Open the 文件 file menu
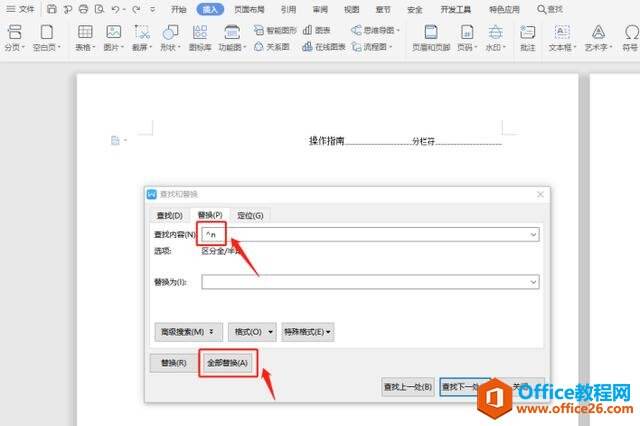Viewport: 640px width, 426px height. [x=20, y=9]
